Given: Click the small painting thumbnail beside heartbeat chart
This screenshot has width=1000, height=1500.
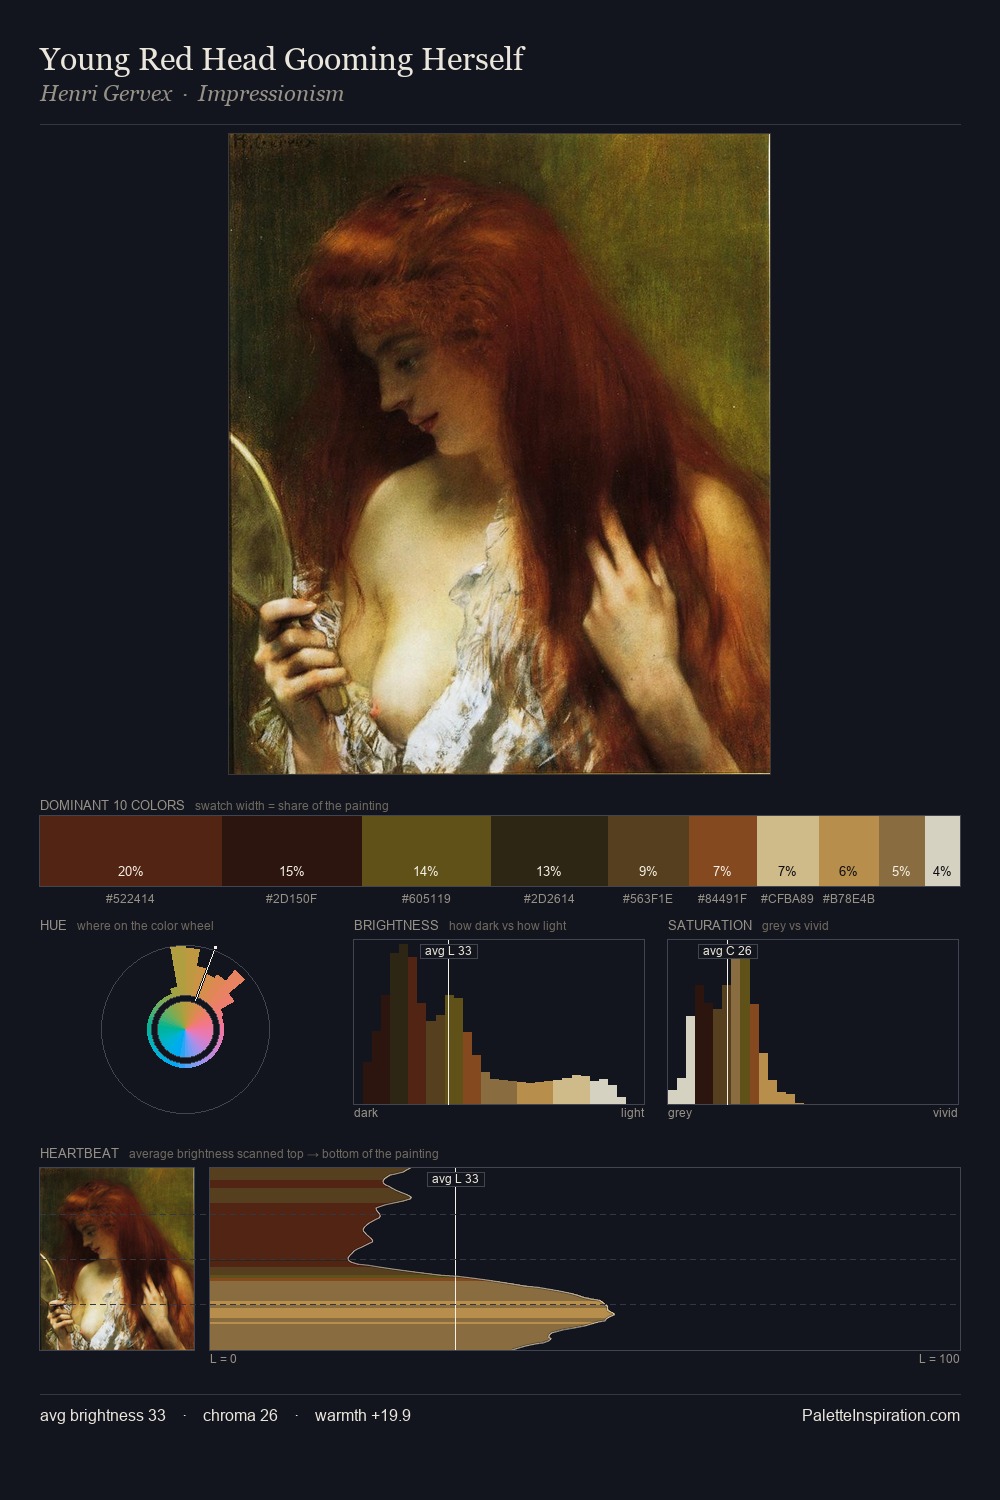Looking at the screenshot, I should (x=117, y=1259).
